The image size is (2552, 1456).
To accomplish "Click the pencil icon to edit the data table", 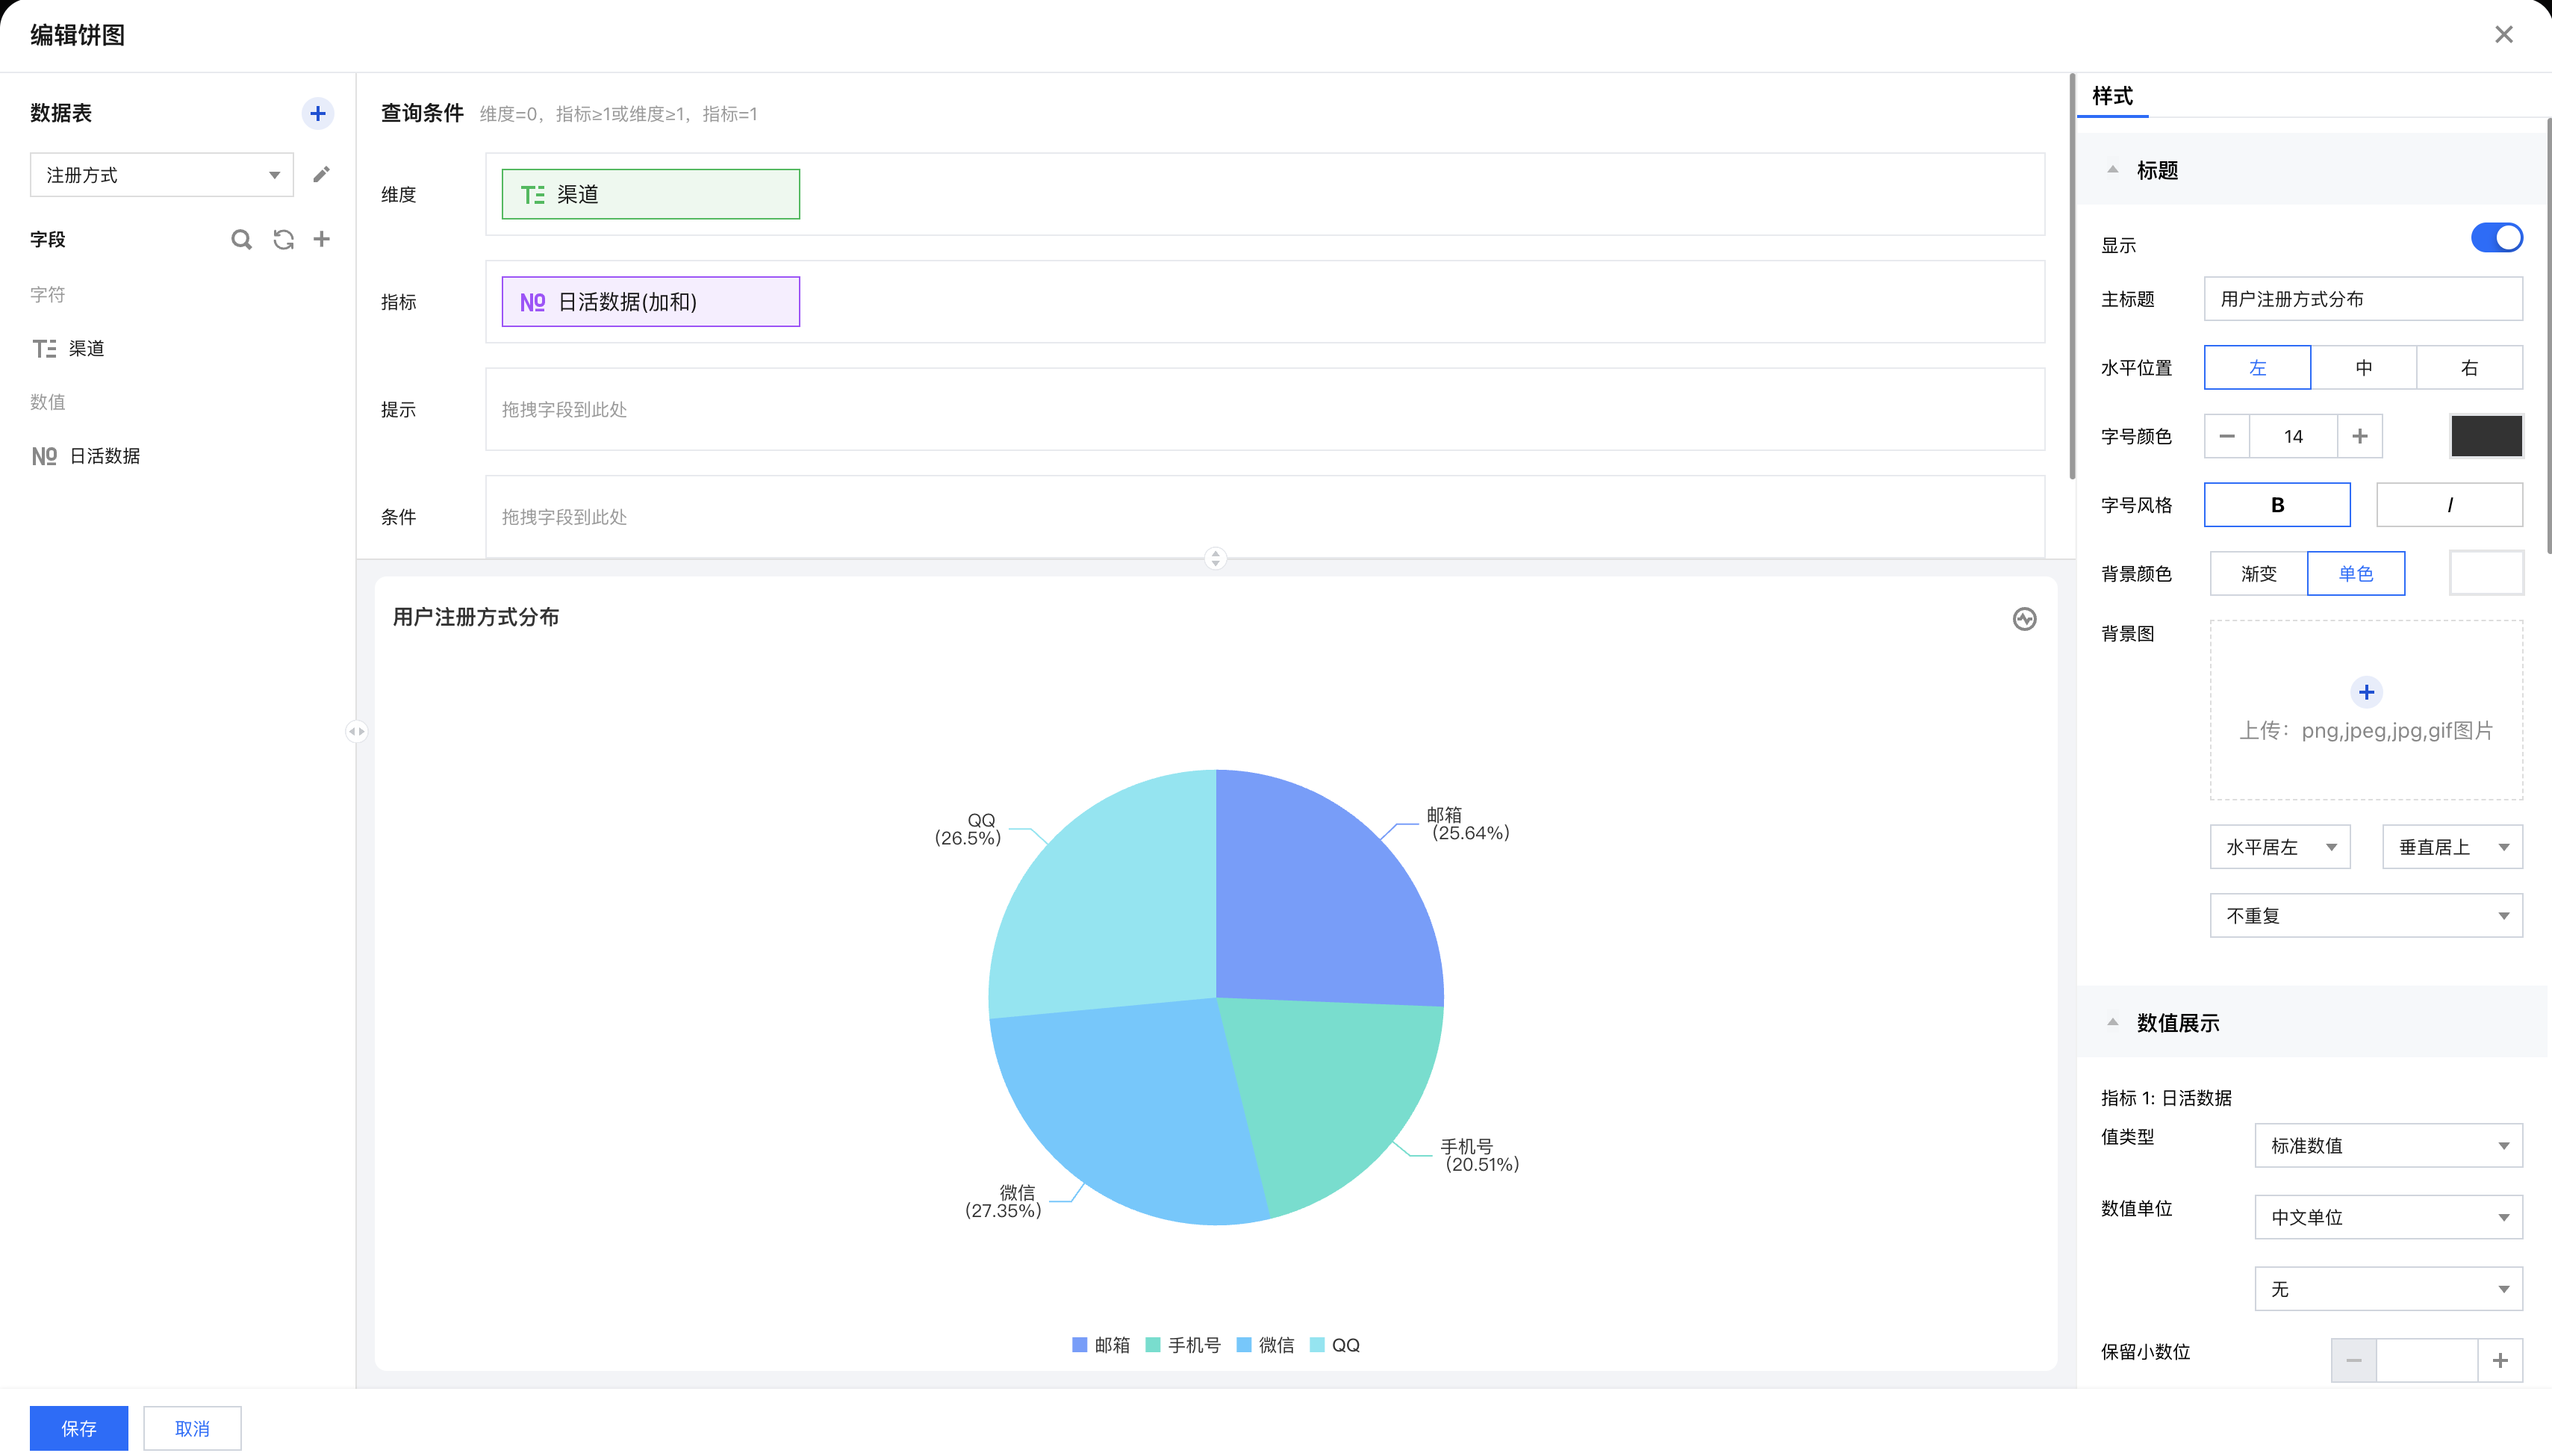I will pos(321,175).
